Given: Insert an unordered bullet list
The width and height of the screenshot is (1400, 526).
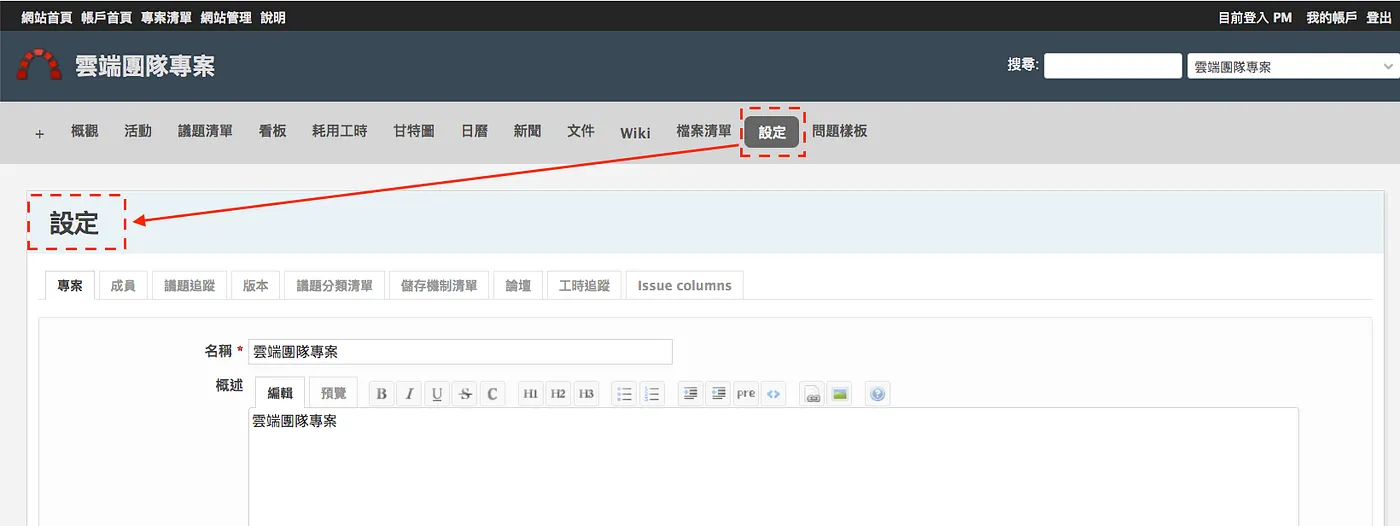Looking at the screenshot, I should (624, 394).
